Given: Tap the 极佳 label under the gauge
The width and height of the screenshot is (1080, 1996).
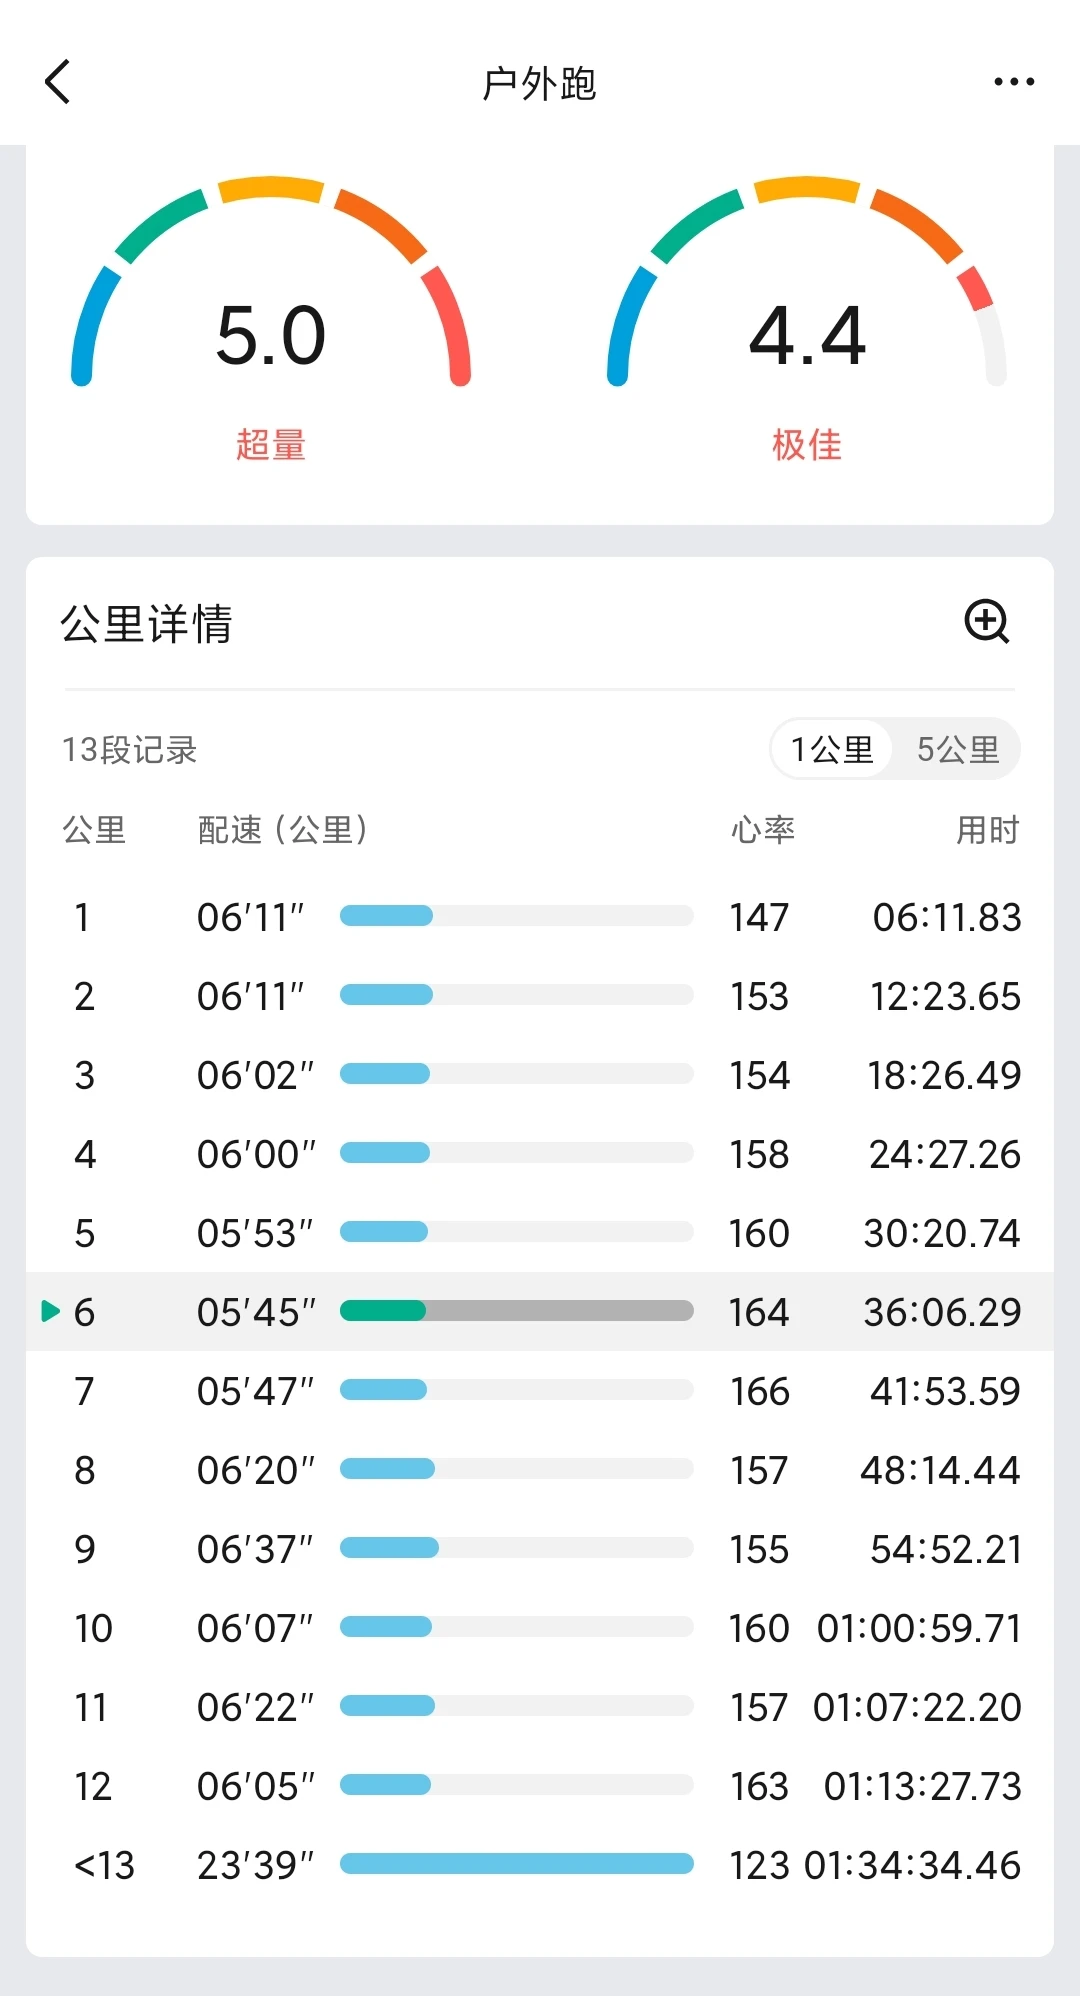Looking at the screenshot, I should 807,445.
